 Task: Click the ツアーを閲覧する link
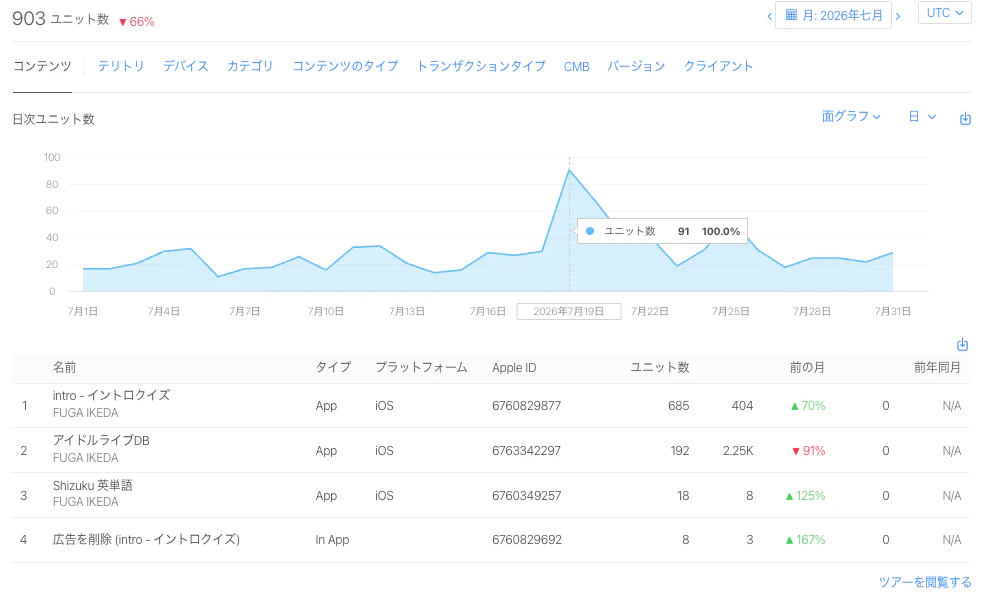pyautogui.click(x=925, y=582)
